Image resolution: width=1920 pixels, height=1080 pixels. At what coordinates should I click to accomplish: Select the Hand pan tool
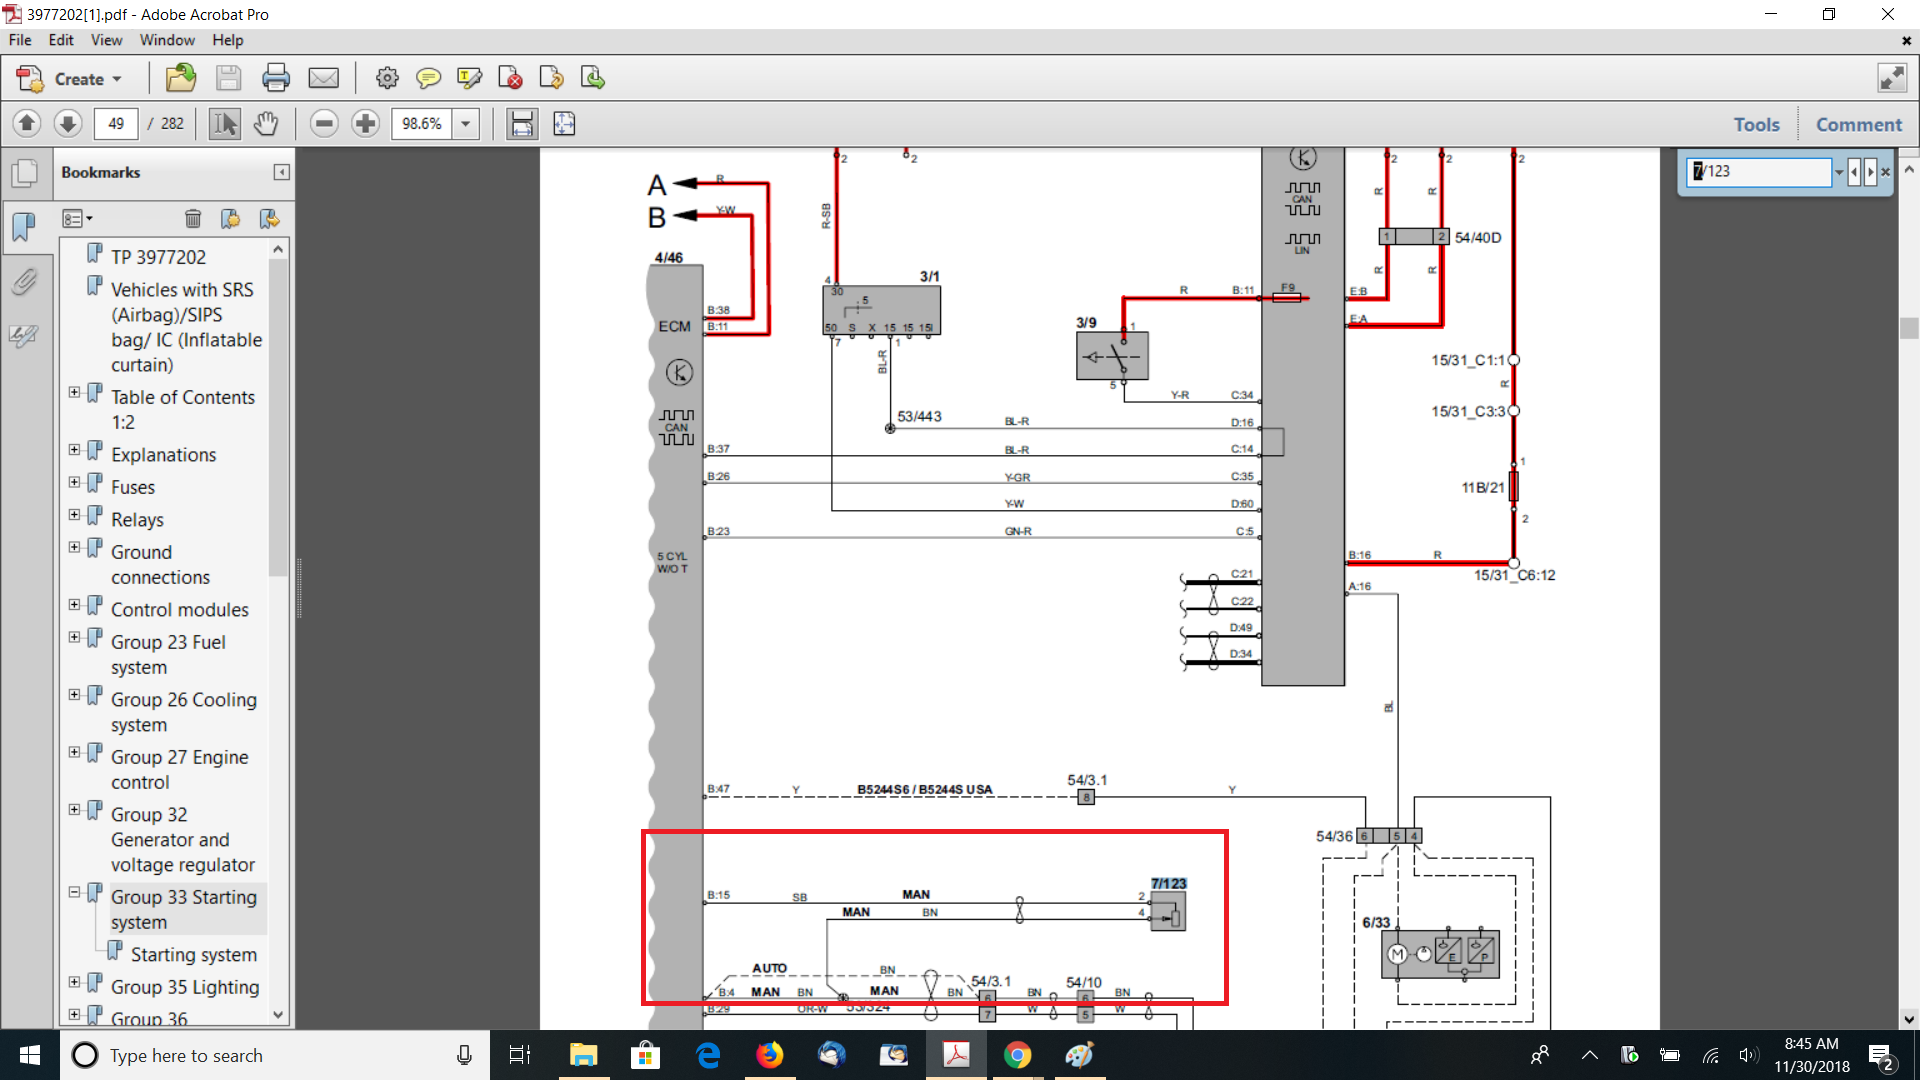point(265,124)
